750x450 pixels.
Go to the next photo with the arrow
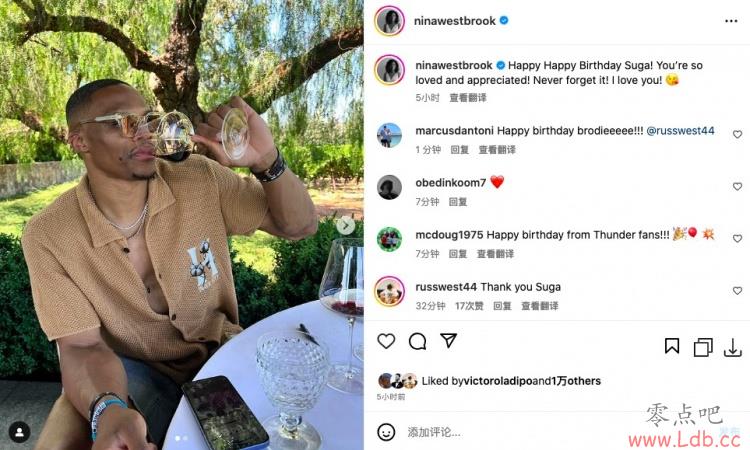coord(346,225)
